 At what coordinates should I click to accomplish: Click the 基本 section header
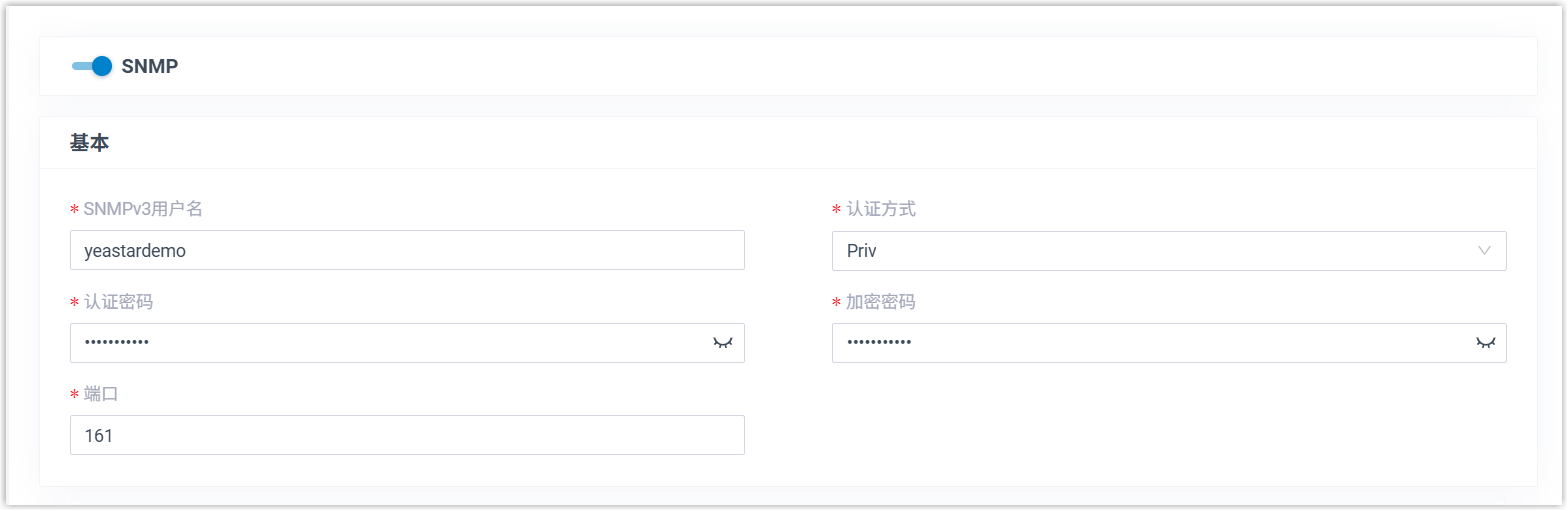point(90,143)
